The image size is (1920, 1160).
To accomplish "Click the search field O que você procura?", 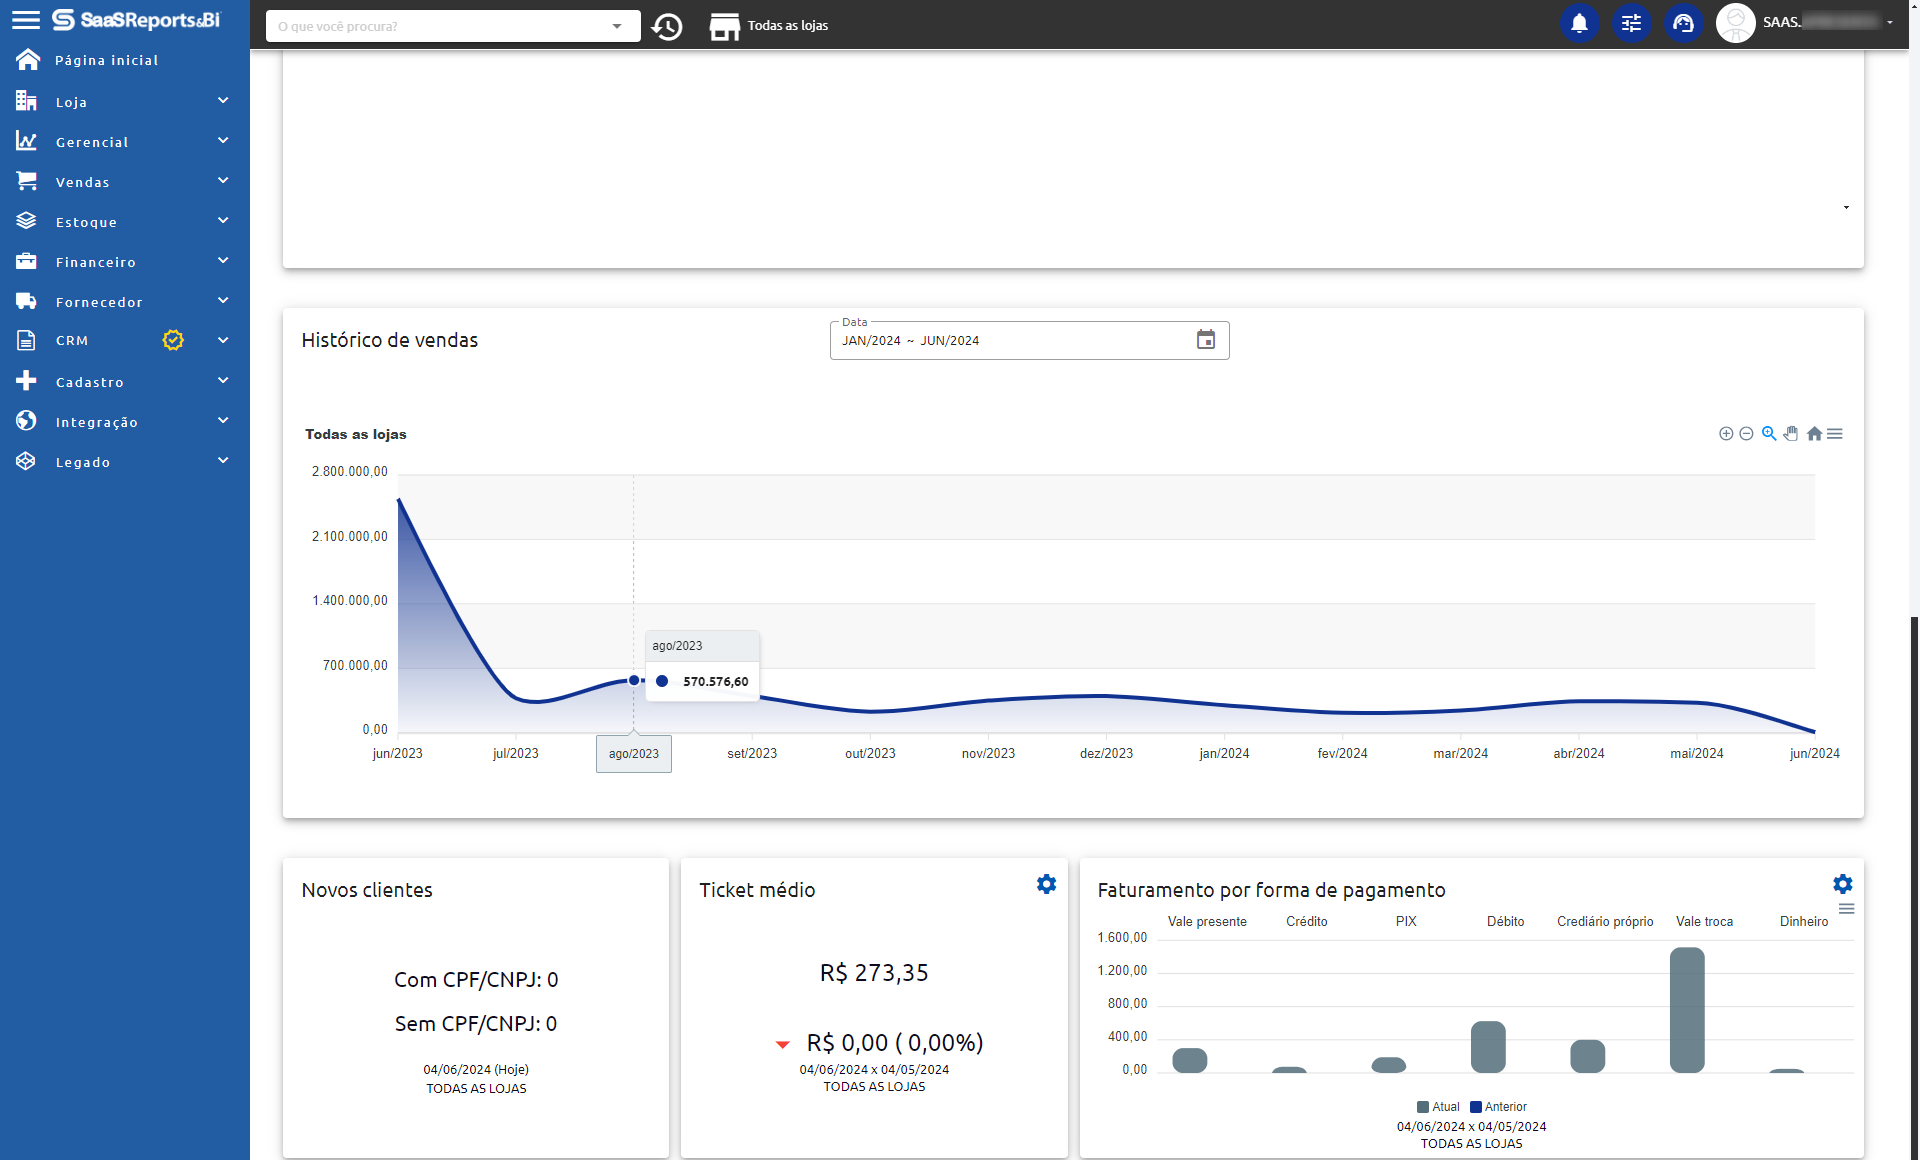I will point(453,26).
